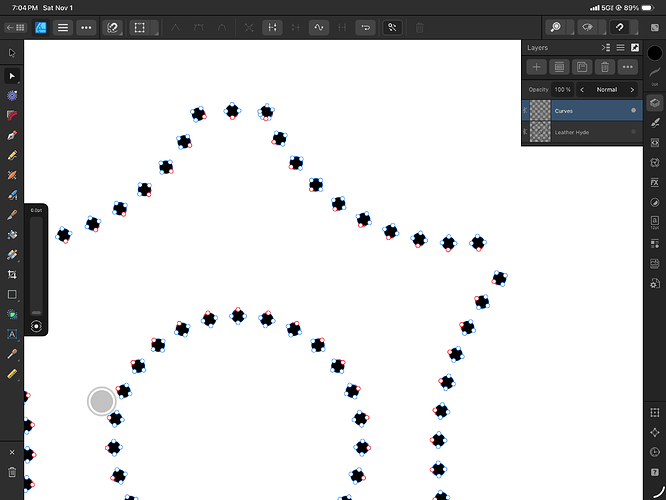The image size is (666, 500).
Task: Choose the Crop tool
Action: point(12,274)
